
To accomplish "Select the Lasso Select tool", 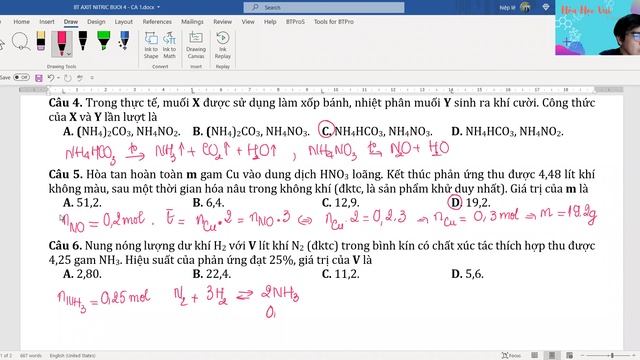I will pyautogui.click(x=20, y=42).
